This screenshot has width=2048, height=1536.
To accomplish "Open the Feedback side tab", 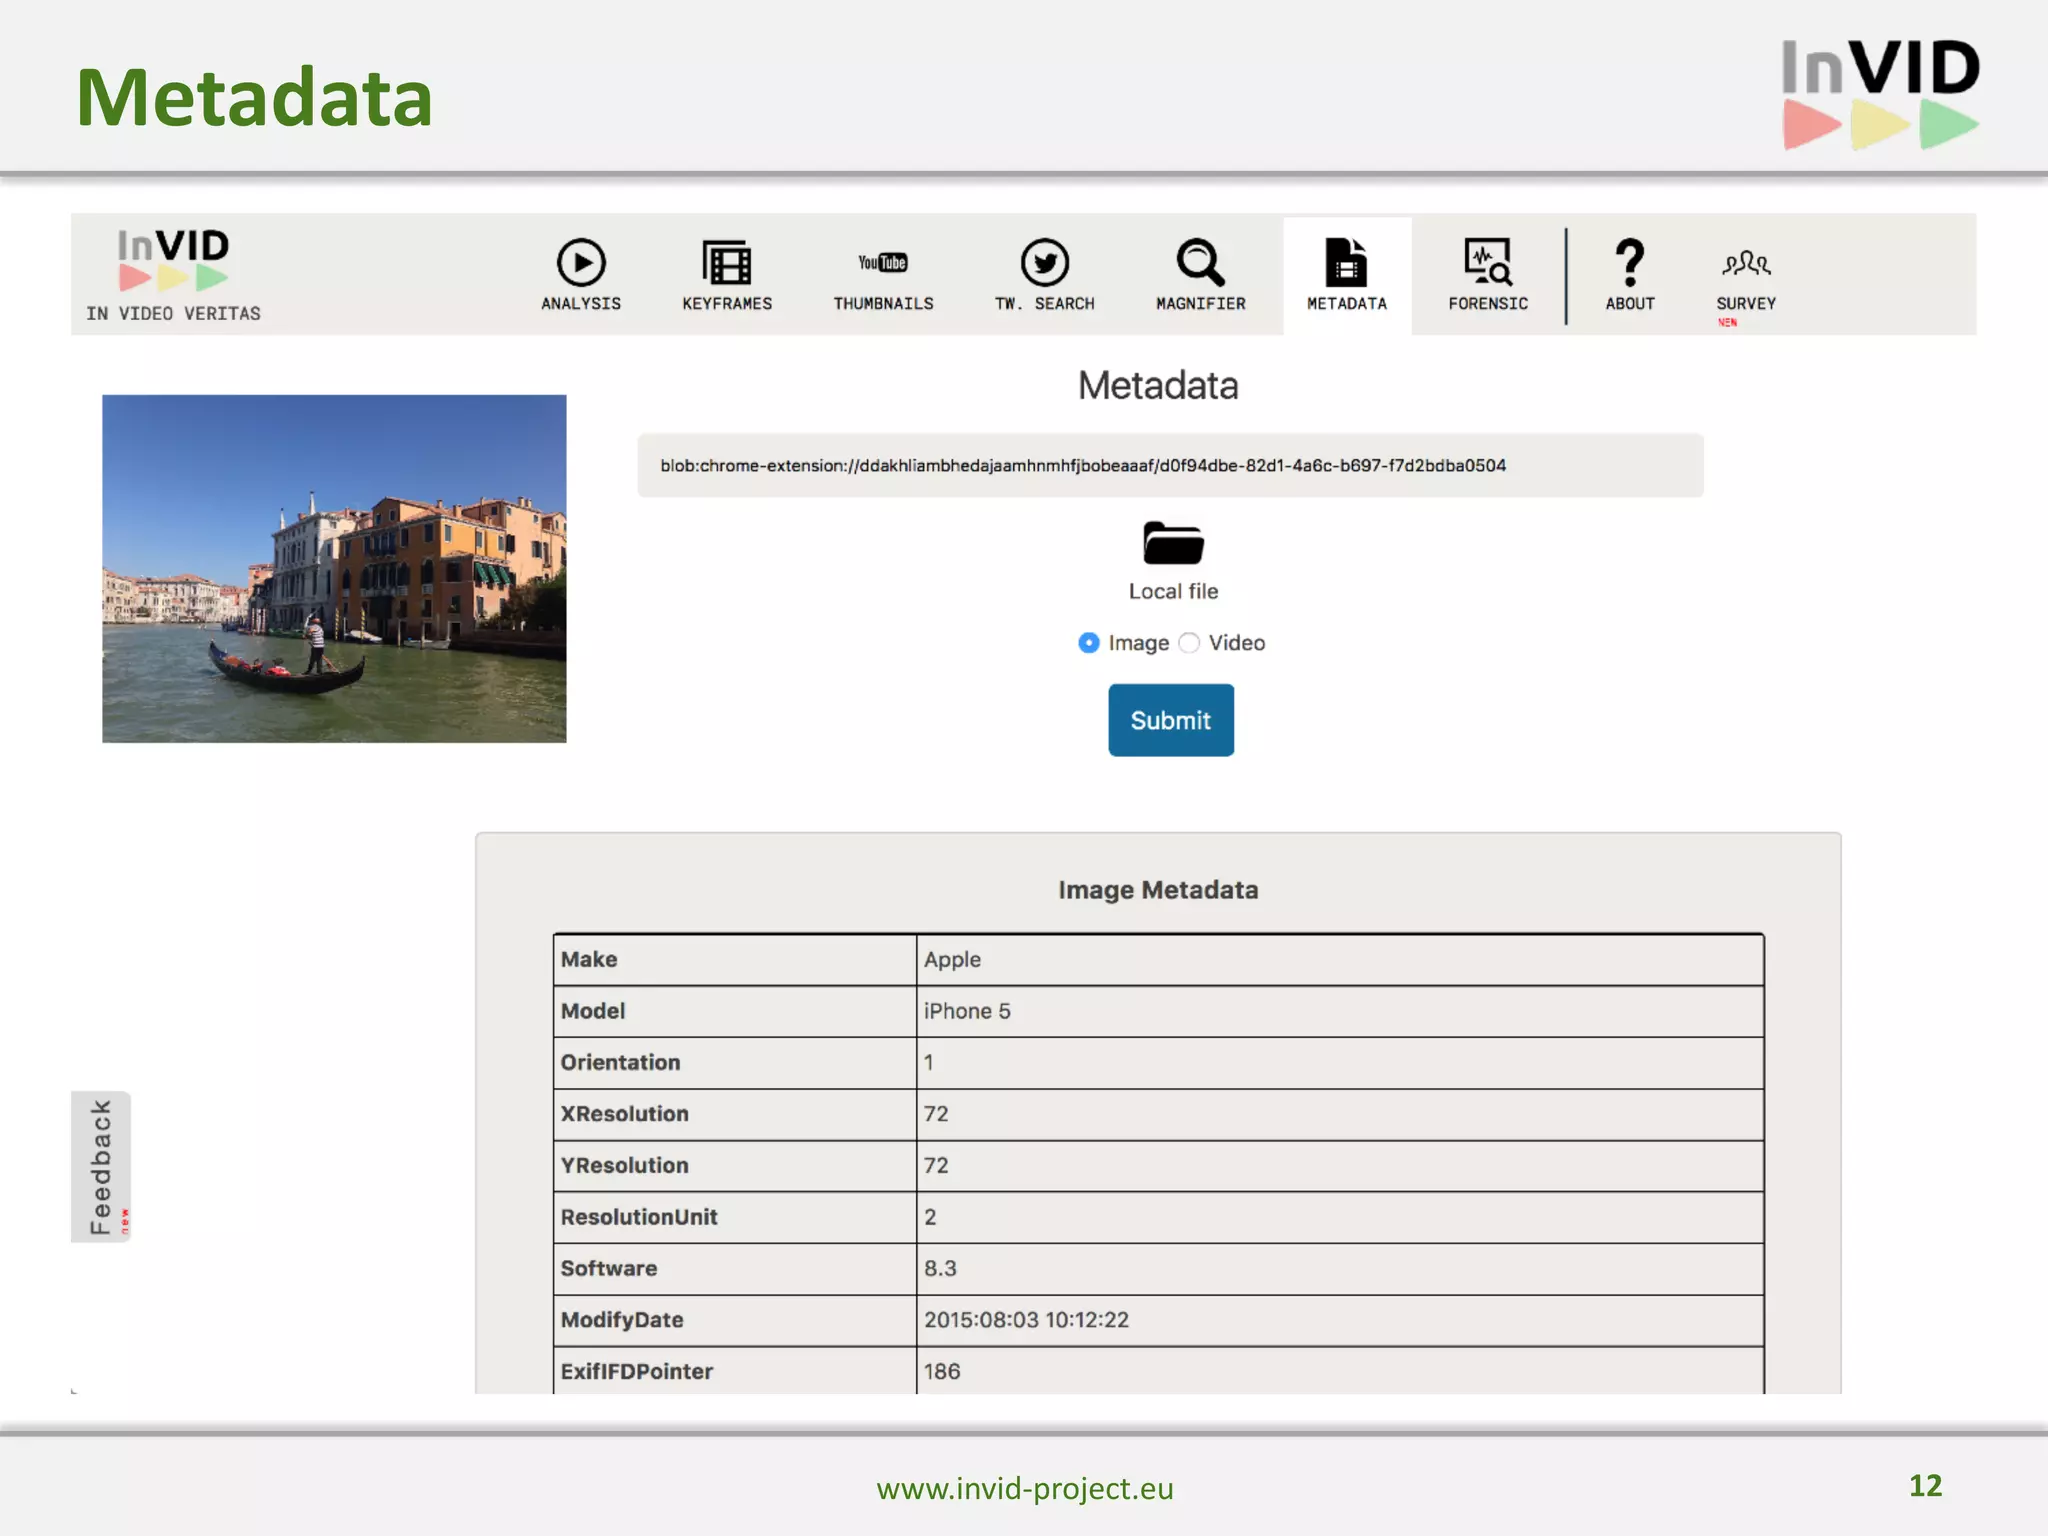I will point(101,1167).
